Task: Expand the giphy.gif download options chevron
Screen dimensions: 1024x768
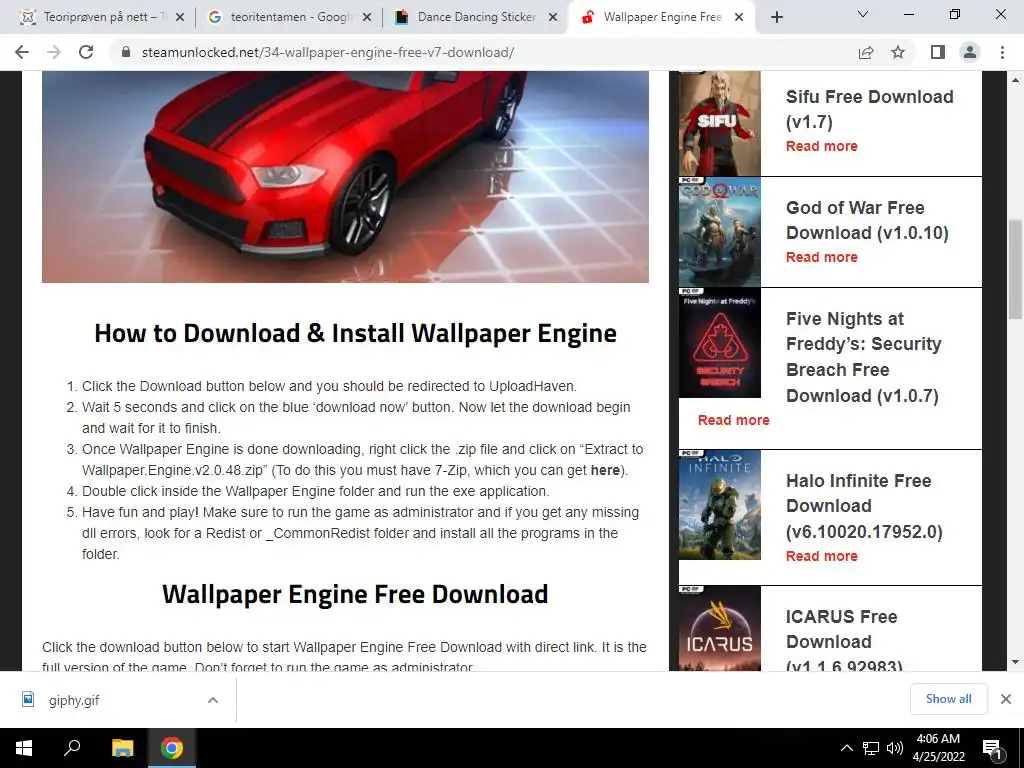Action: (x=212, y=700)
